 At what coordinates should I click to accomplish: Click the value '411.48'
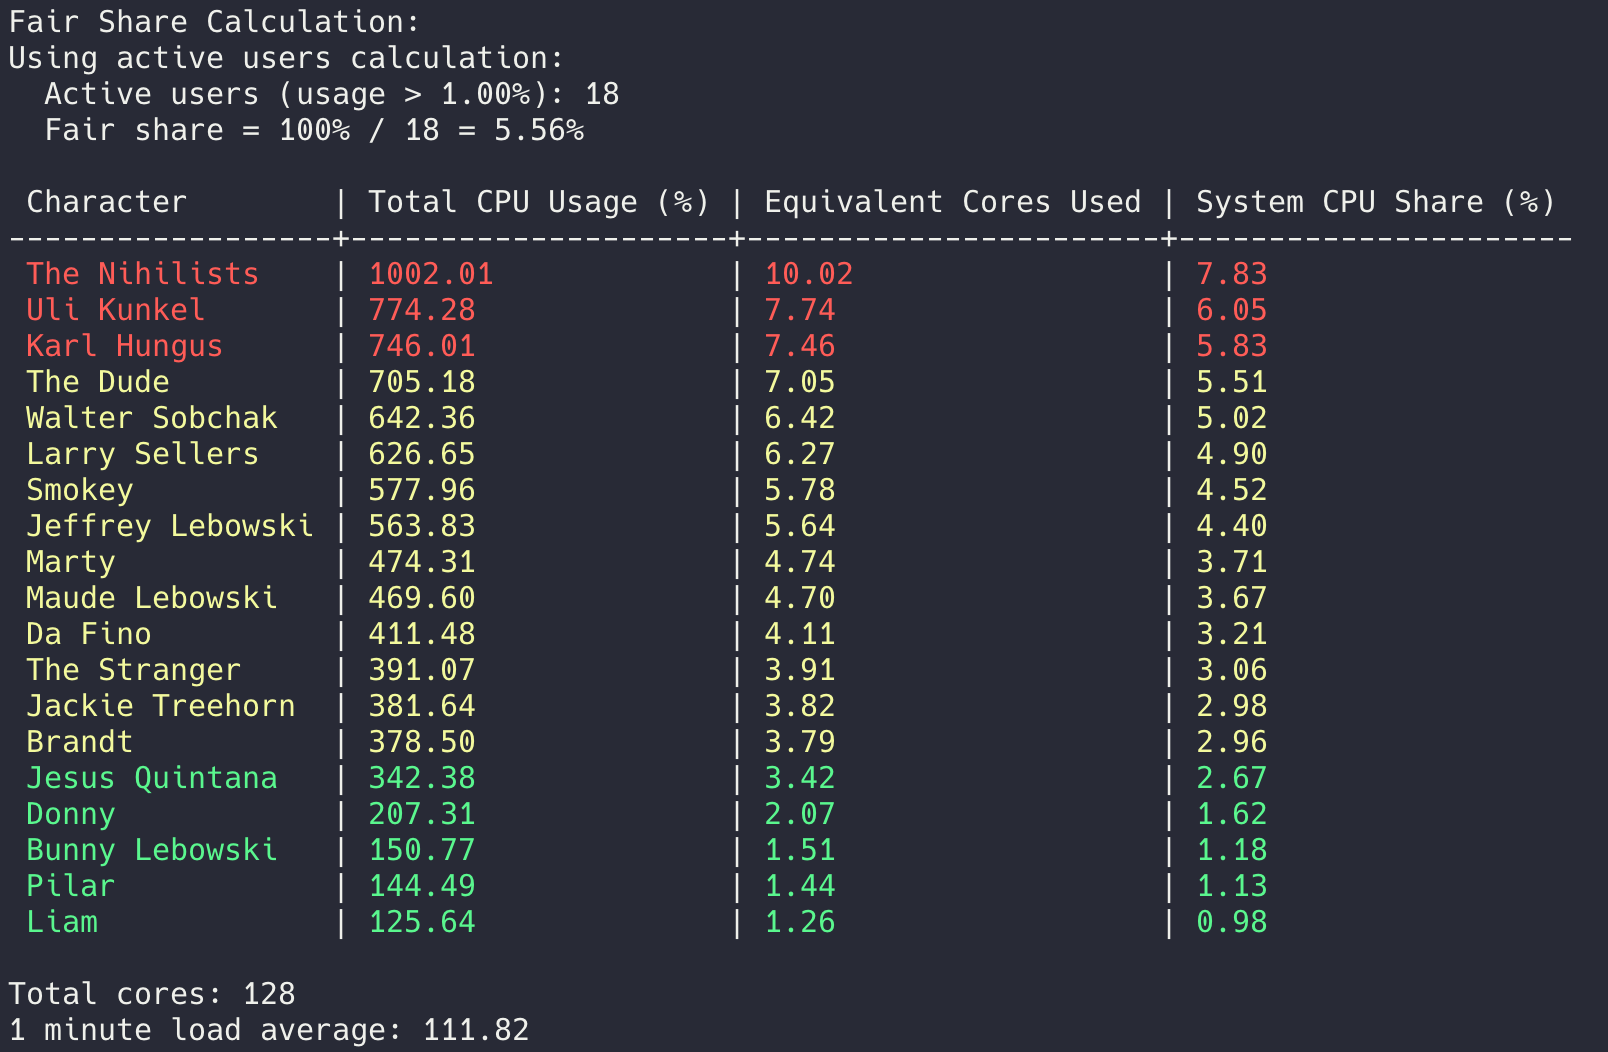coord(422,634)
